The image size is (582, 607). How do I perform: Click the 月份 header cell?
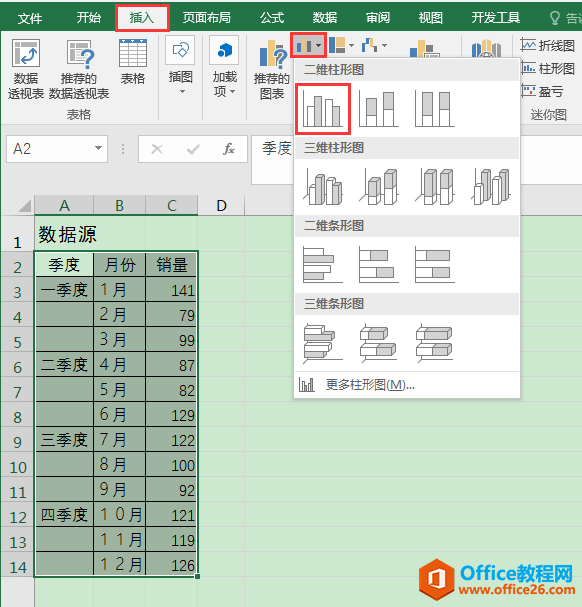(x=120, y=264)
